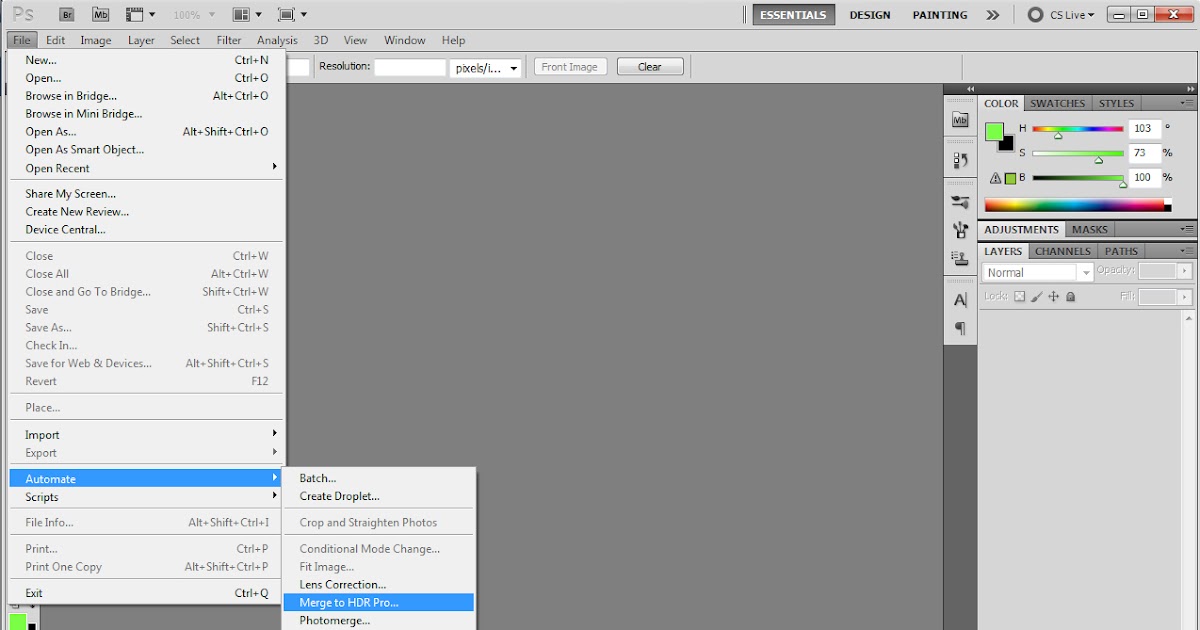Click the out-of-gamut warning triangle icon
This screenshot has height=630, width=1200.
tap(996, 178)
